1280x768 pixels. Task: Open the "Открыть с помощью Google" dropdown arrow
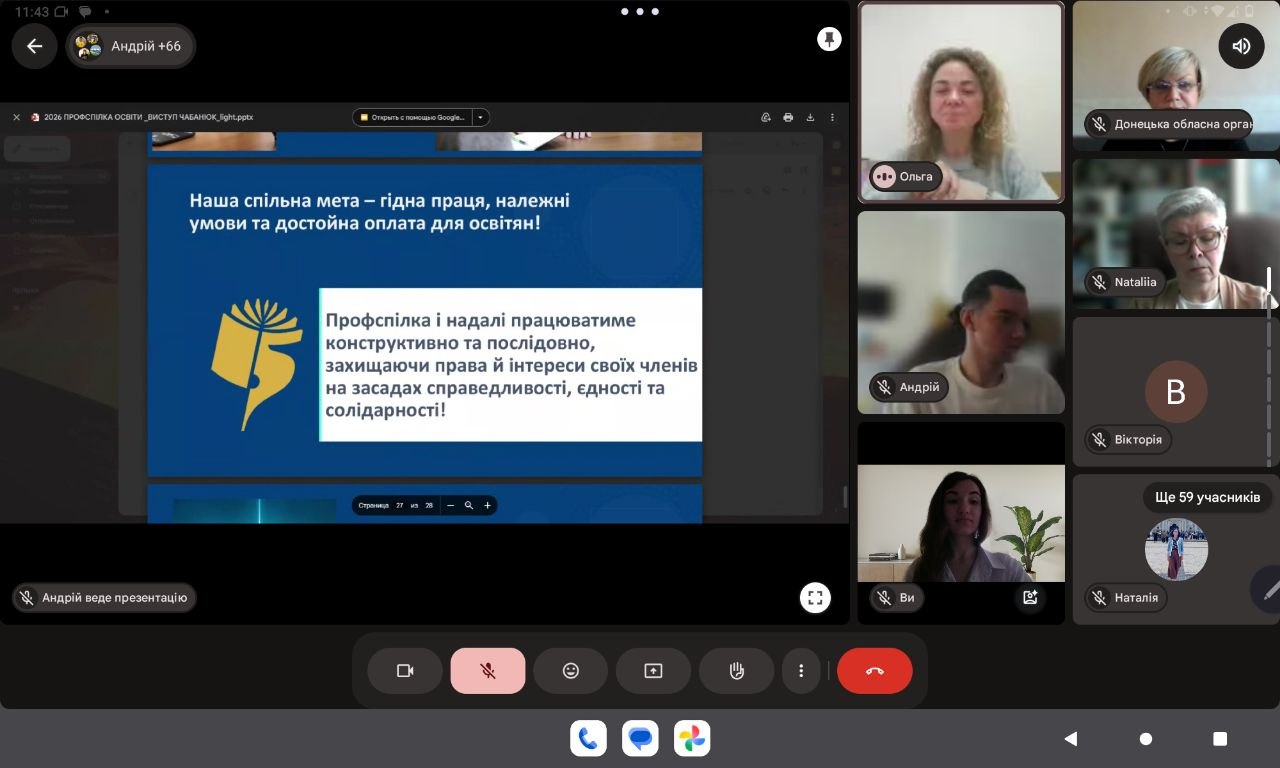(x=480, y=117)
